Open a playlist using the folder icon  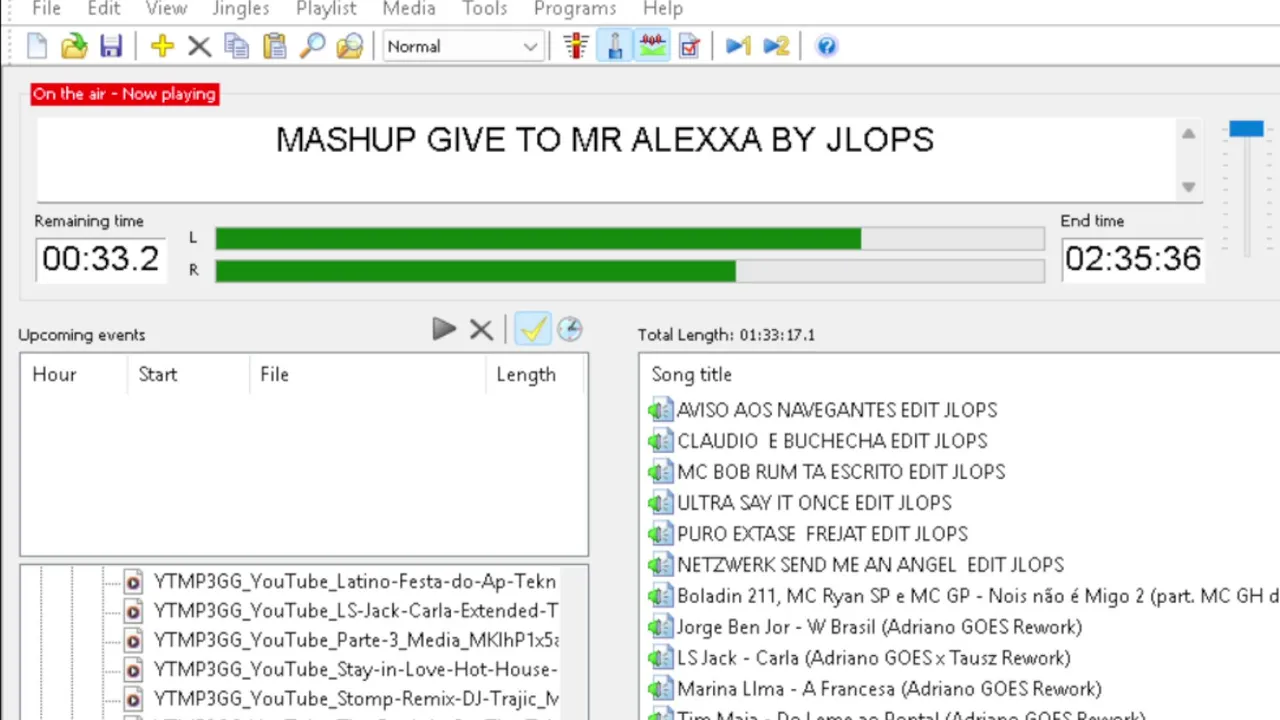click(74, 46)
